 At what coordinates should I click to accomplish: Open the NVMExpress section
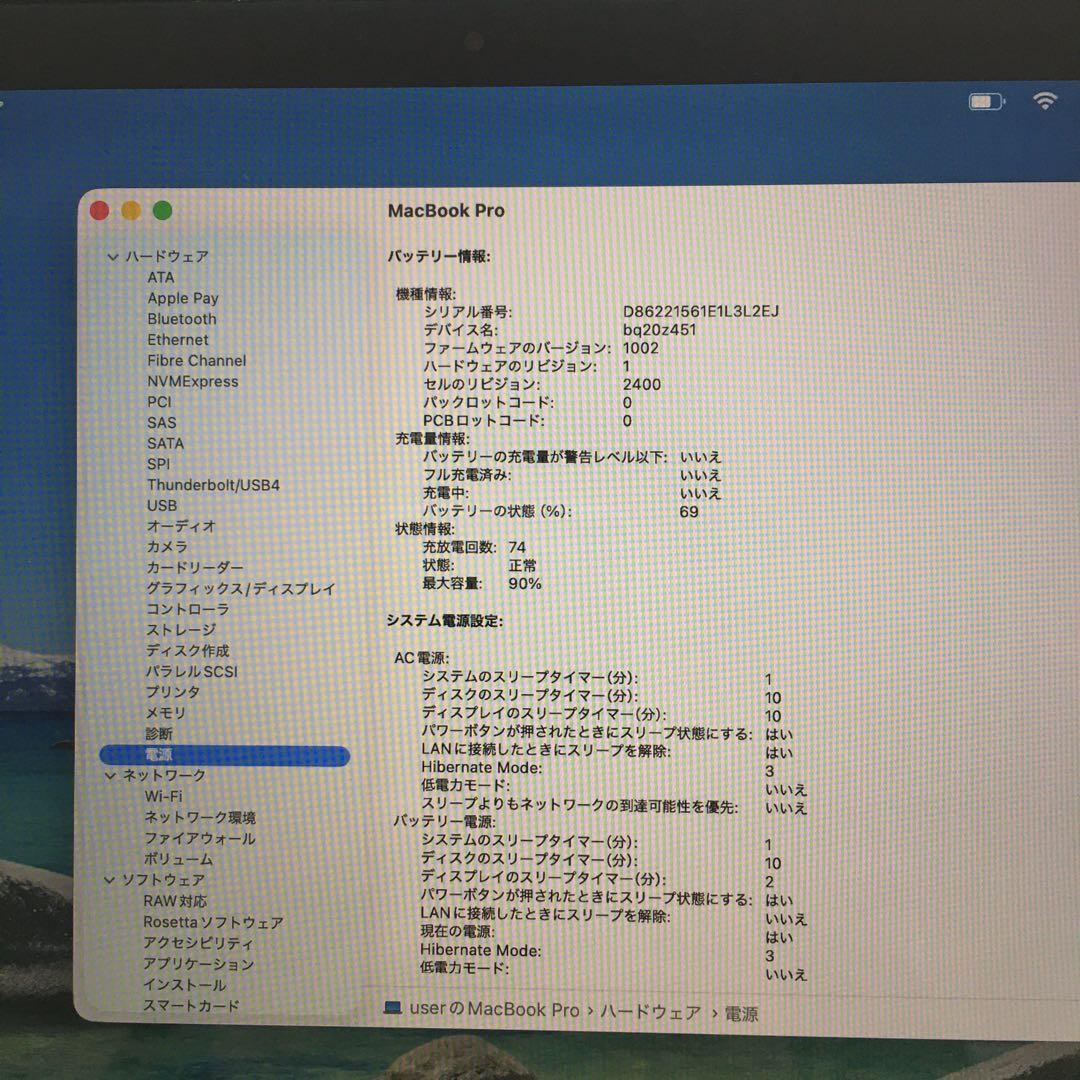[x=194, y=381]
